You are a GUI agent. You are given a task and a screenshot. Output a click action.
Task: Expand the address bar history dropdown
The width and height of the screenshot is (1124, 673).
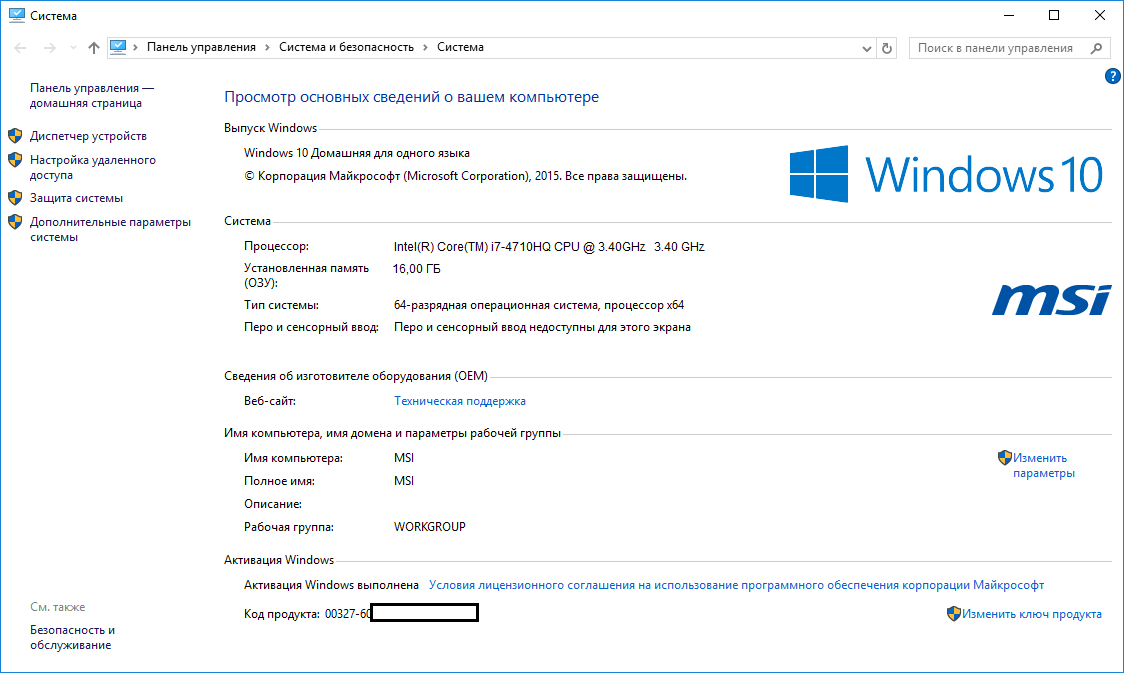point(867,48)
